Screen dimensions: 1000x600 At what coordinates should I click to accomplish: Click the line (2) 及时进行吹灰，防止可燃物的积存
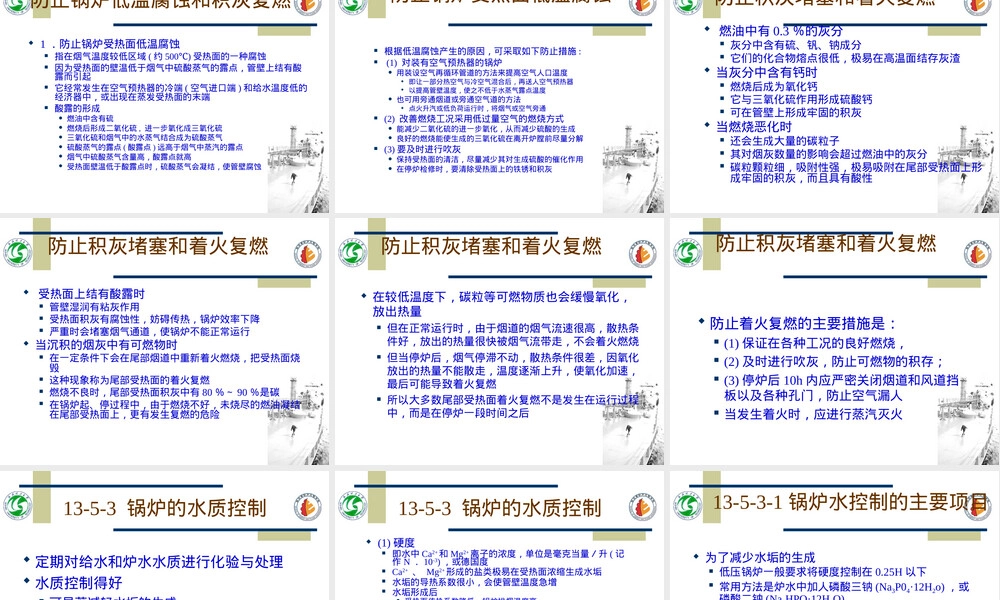[x=834, y=362]
